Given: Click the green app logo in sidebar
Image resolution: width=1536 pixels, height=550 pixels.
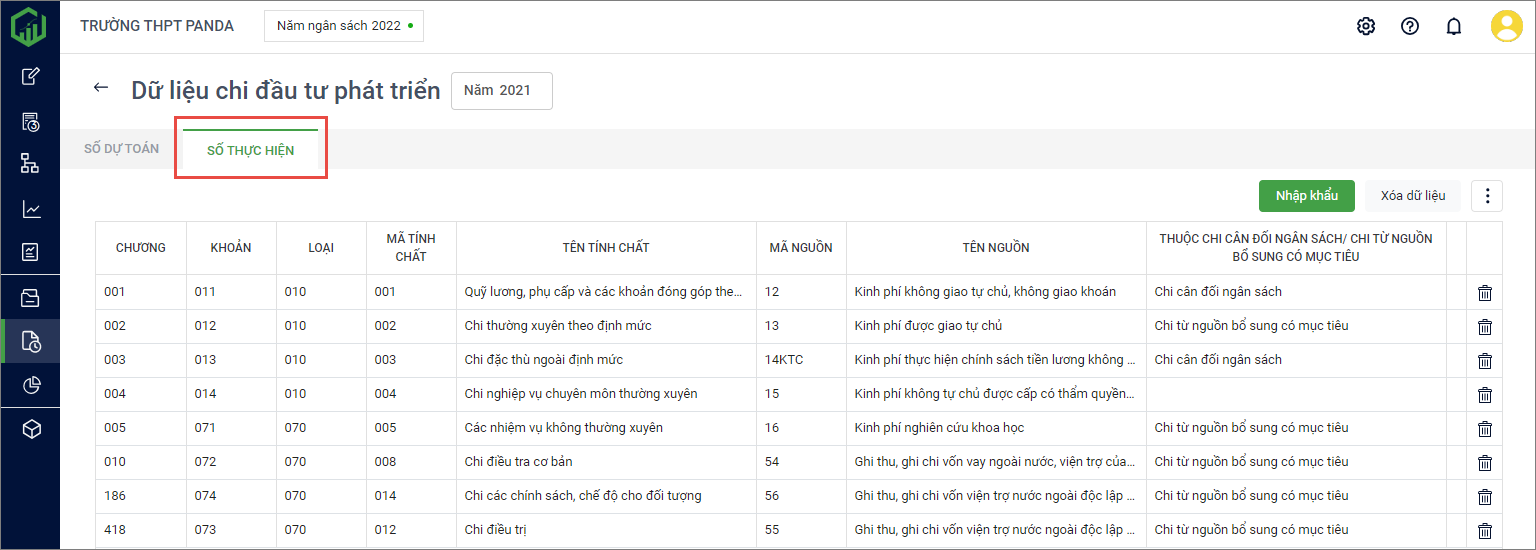Looking at the screenshot, I should pyautogui.click(x=29, y=26).
